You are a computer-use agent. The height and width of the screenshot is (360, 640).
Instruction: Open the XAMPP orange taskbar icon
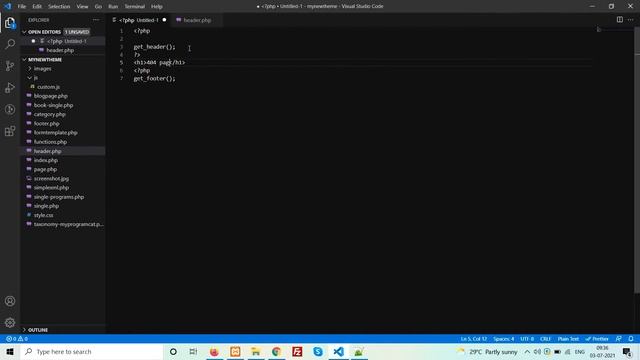click(x=235, y=351)
